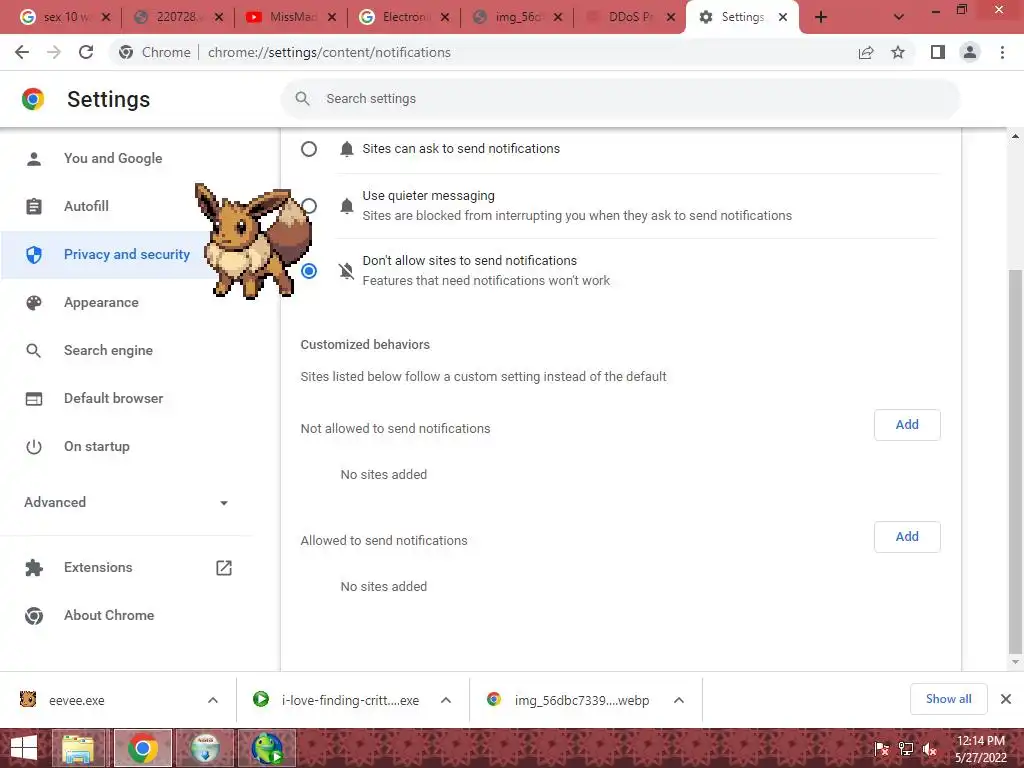The width and height of the screenshot is (1024, 768).
Task: Switch to the 220728 tab
Action: point(176,17)
